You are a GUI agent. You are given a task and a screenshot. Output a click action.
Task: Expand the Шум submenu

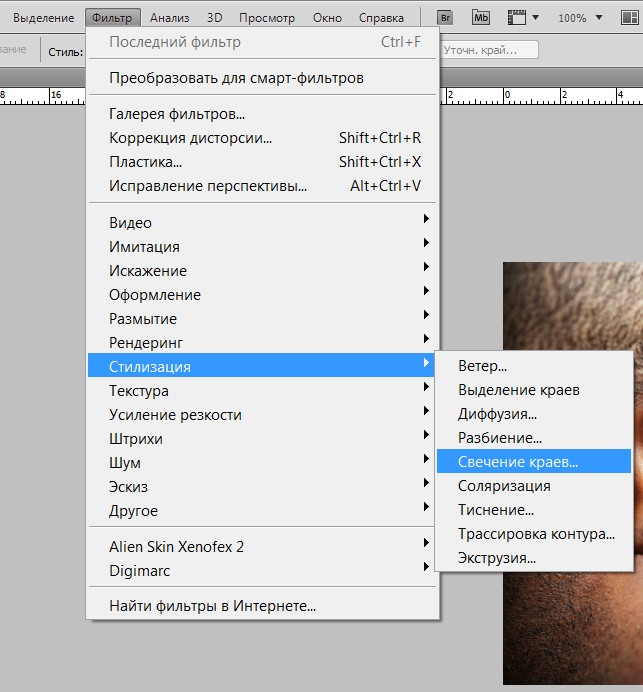[x=261, y=463]
